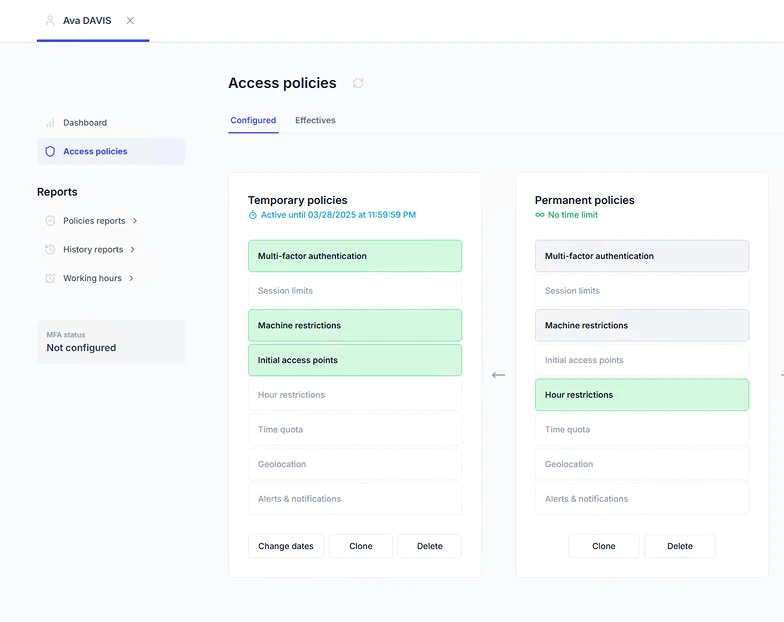Screen dimensions: 784x622
Task: Toggle permanent Hour restrictions policy
Action: (642, 395)
